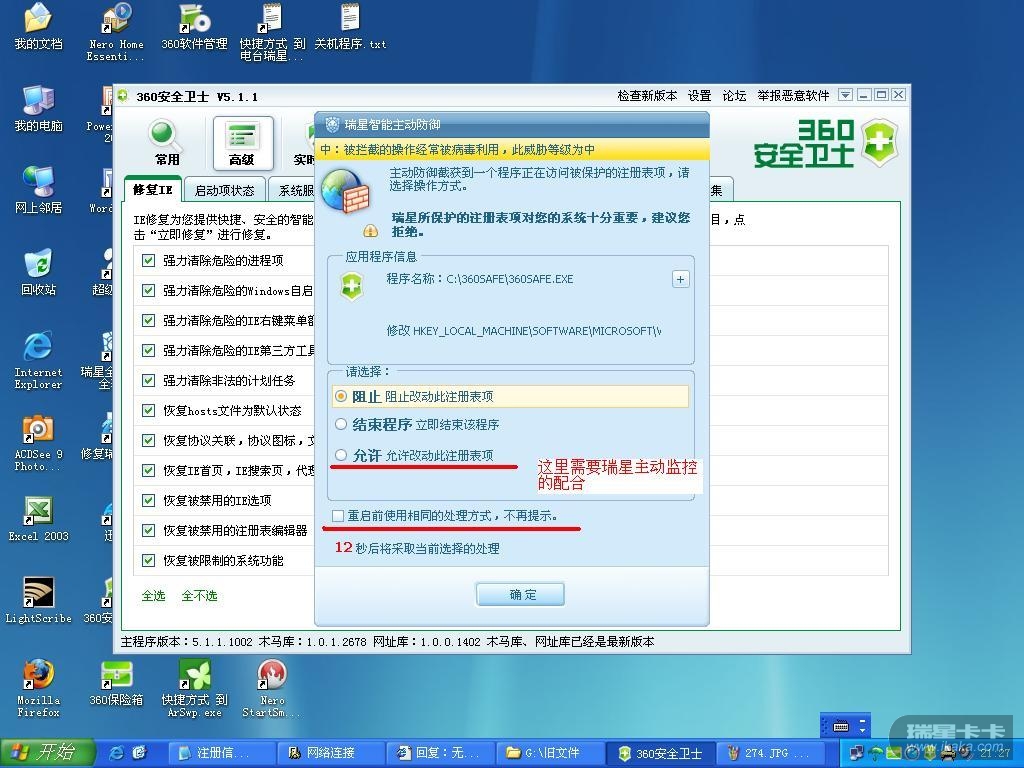1024x768 pixels.
Task: Open 我的文档 desktop icon
Action: [39, 26]
